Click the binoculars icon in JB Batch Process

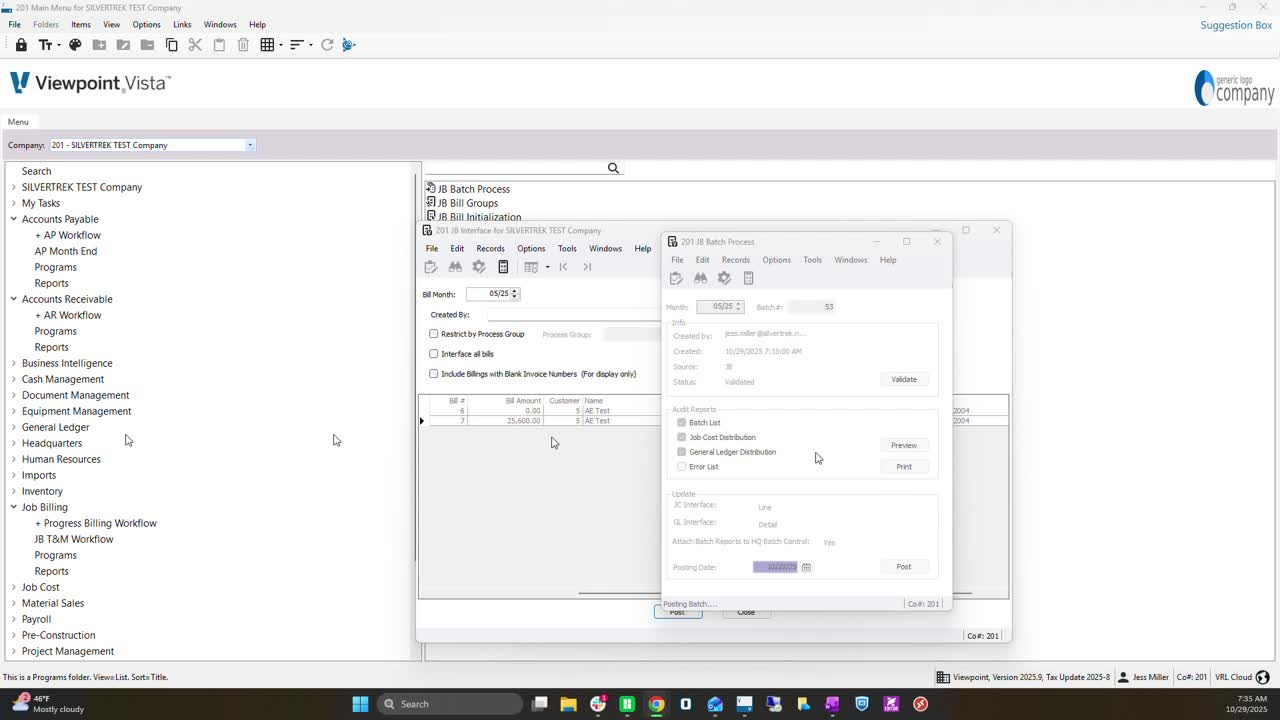700,278
